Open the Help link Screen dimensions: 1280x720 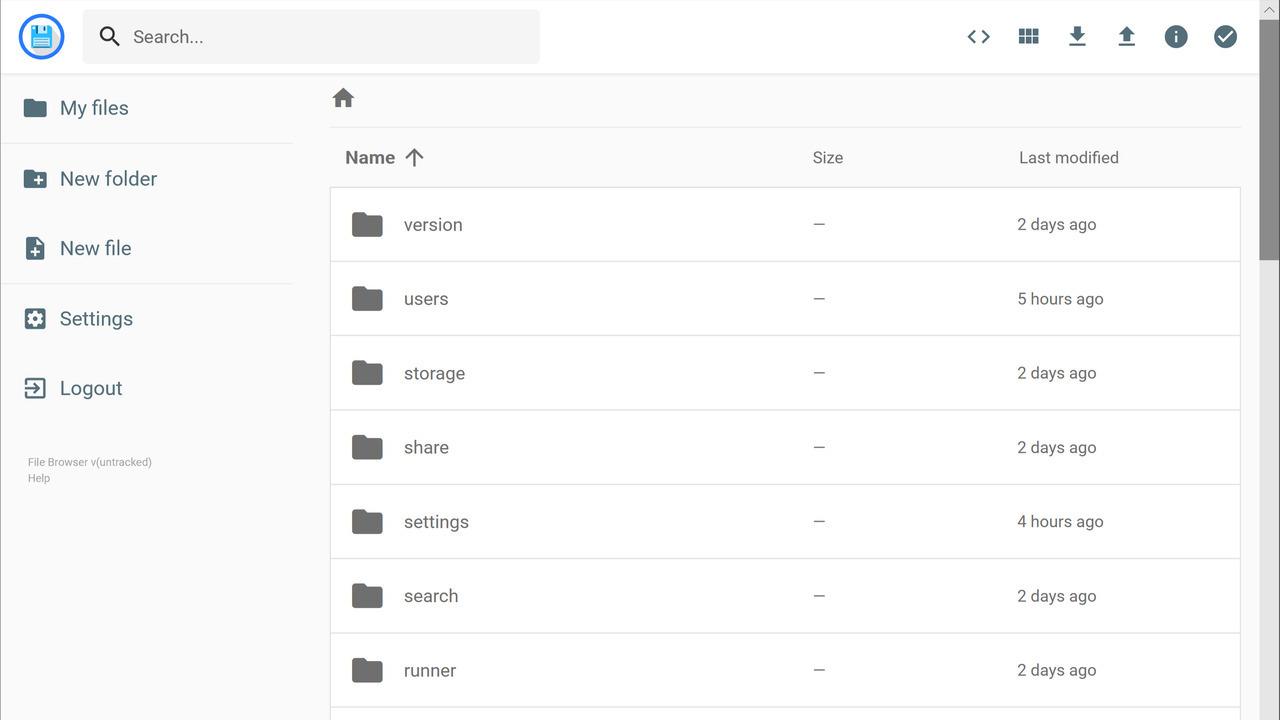coord(39,478)
